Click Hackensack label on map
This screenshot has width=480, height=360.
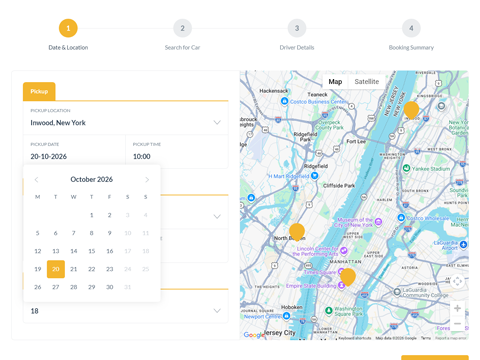pyautogui.click(x=274, y=91)
